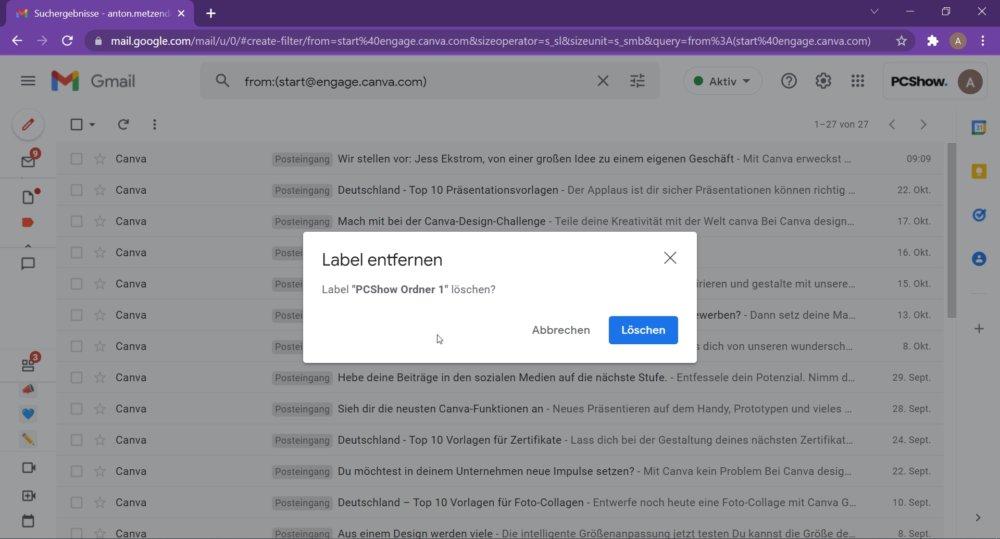The image size is (1000, 539).
Task: Get add-ons with the plus icon
Action: pos(979,329)
